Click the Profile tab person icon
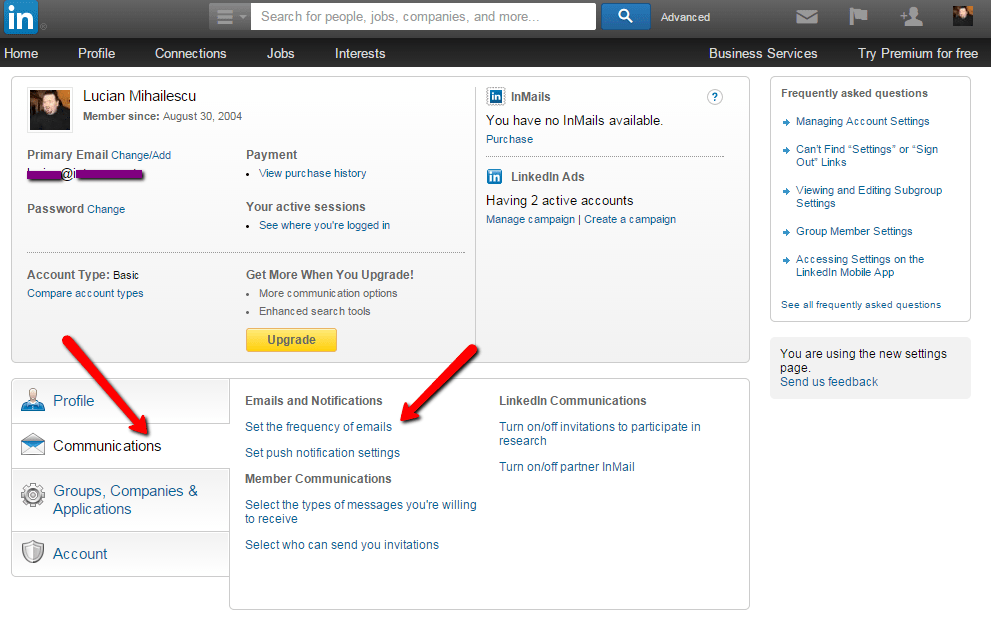 point(33,400)
